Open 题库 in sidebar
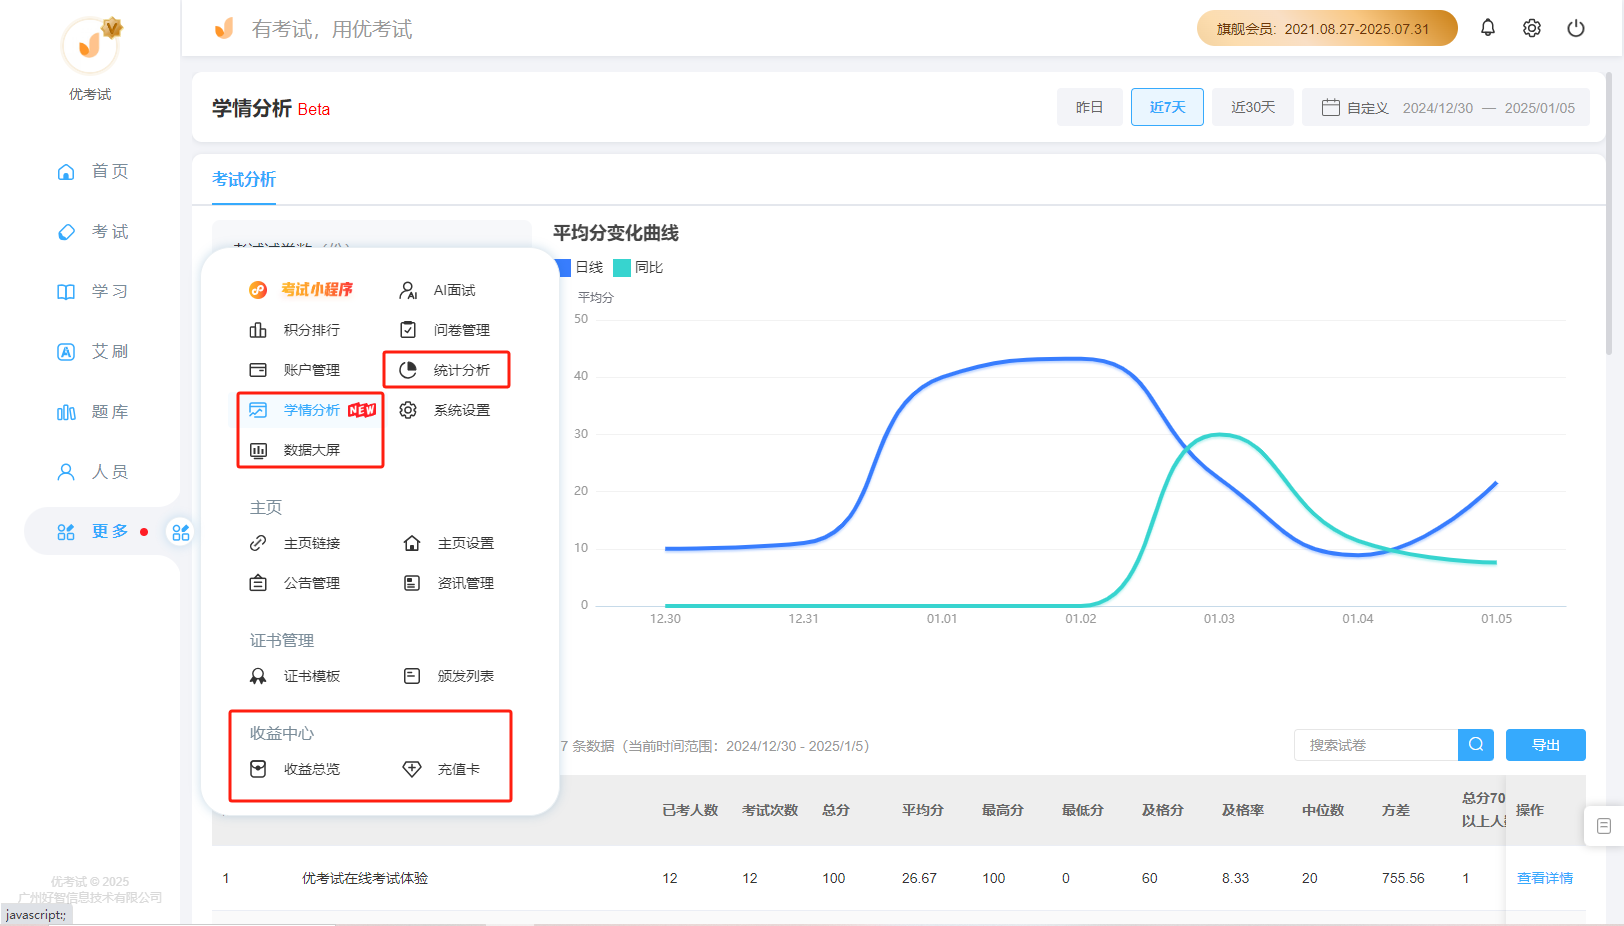Image resolution: width=1624 pixels, height=926 pixels. click(92, 411)
